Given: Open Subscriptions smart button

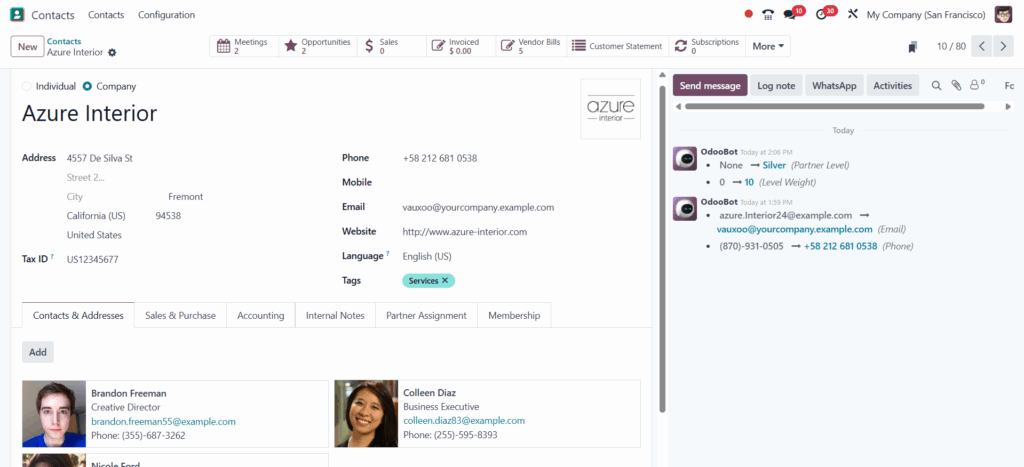Looking at the screenshot, I should click(707, 46).
